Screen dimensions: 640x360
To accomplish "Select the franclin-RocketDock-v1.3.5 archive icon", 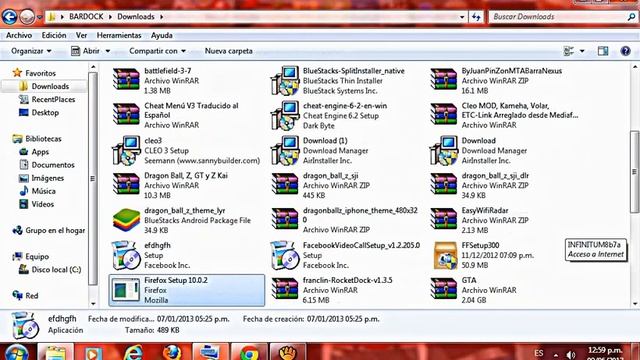I will coord(285,289).
